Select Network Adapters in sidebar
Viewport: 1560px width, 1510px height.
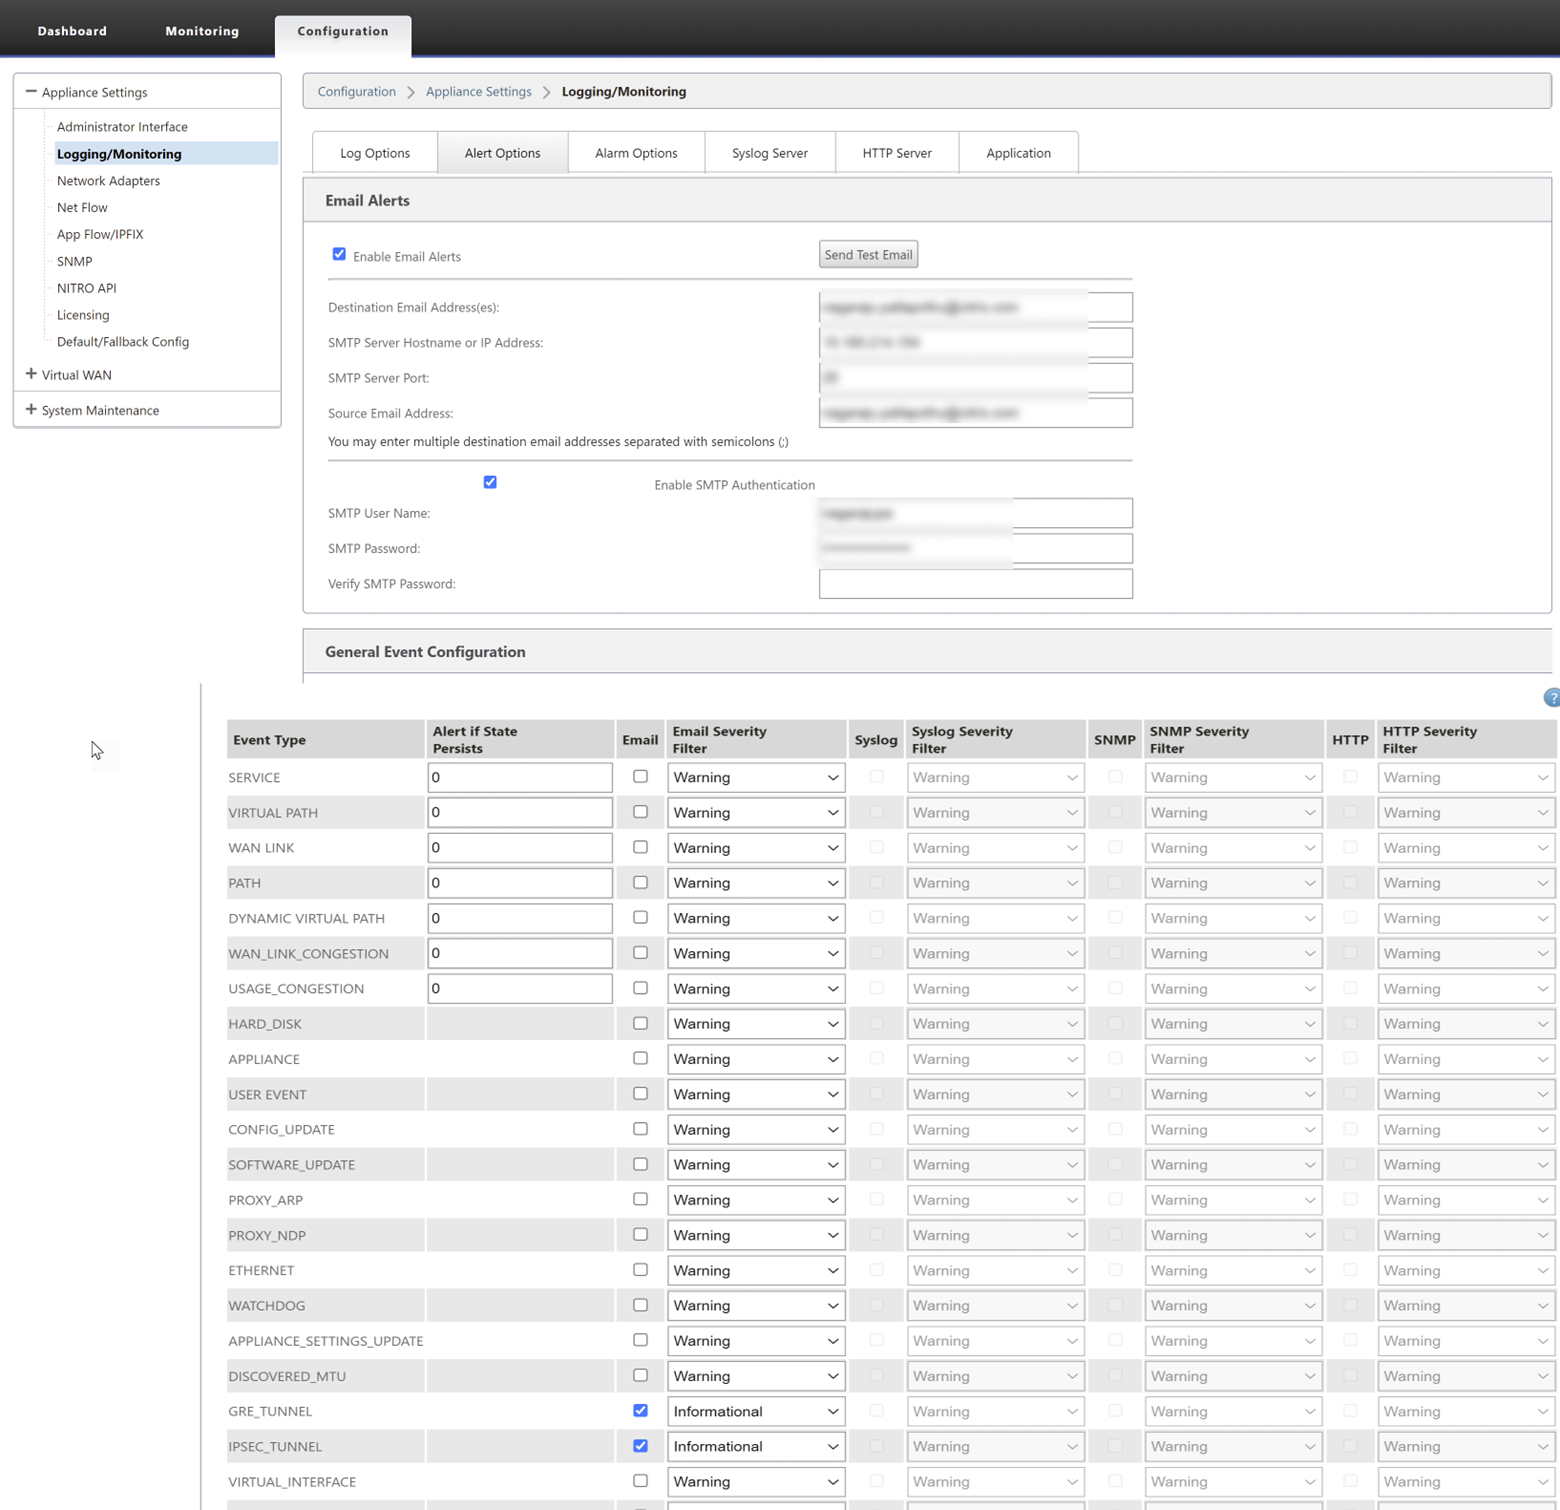point(108,181)
